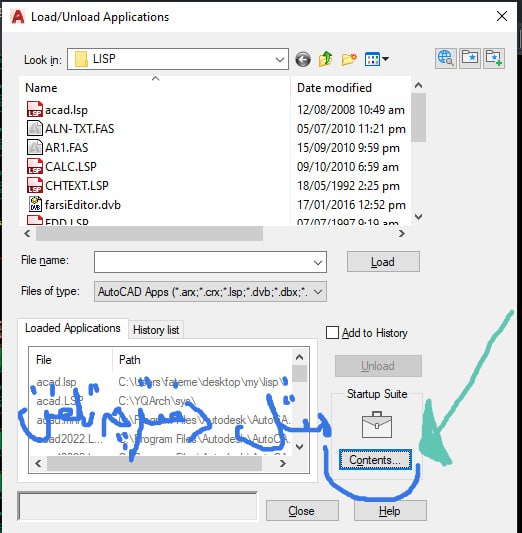Sort by Name column header
522x533 pixels.
coord(155,87)
